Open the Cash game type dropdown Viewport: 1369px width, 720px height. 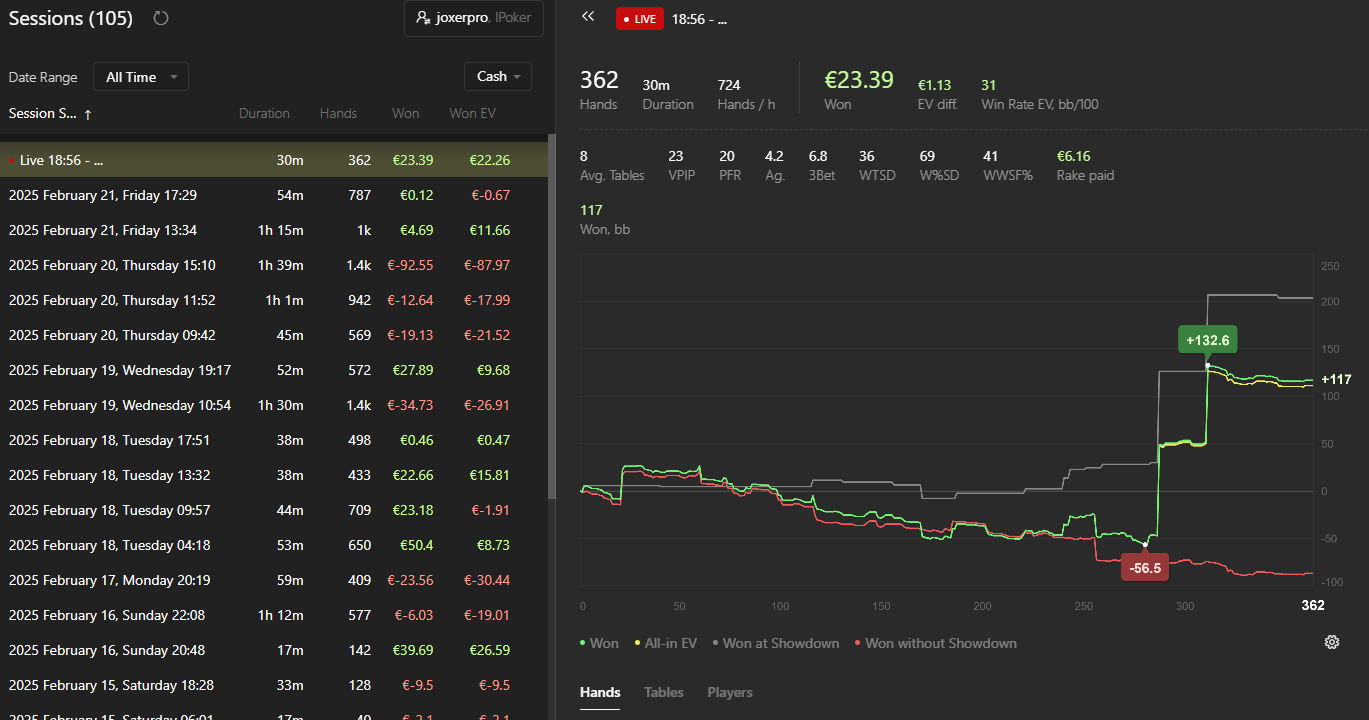498,77
